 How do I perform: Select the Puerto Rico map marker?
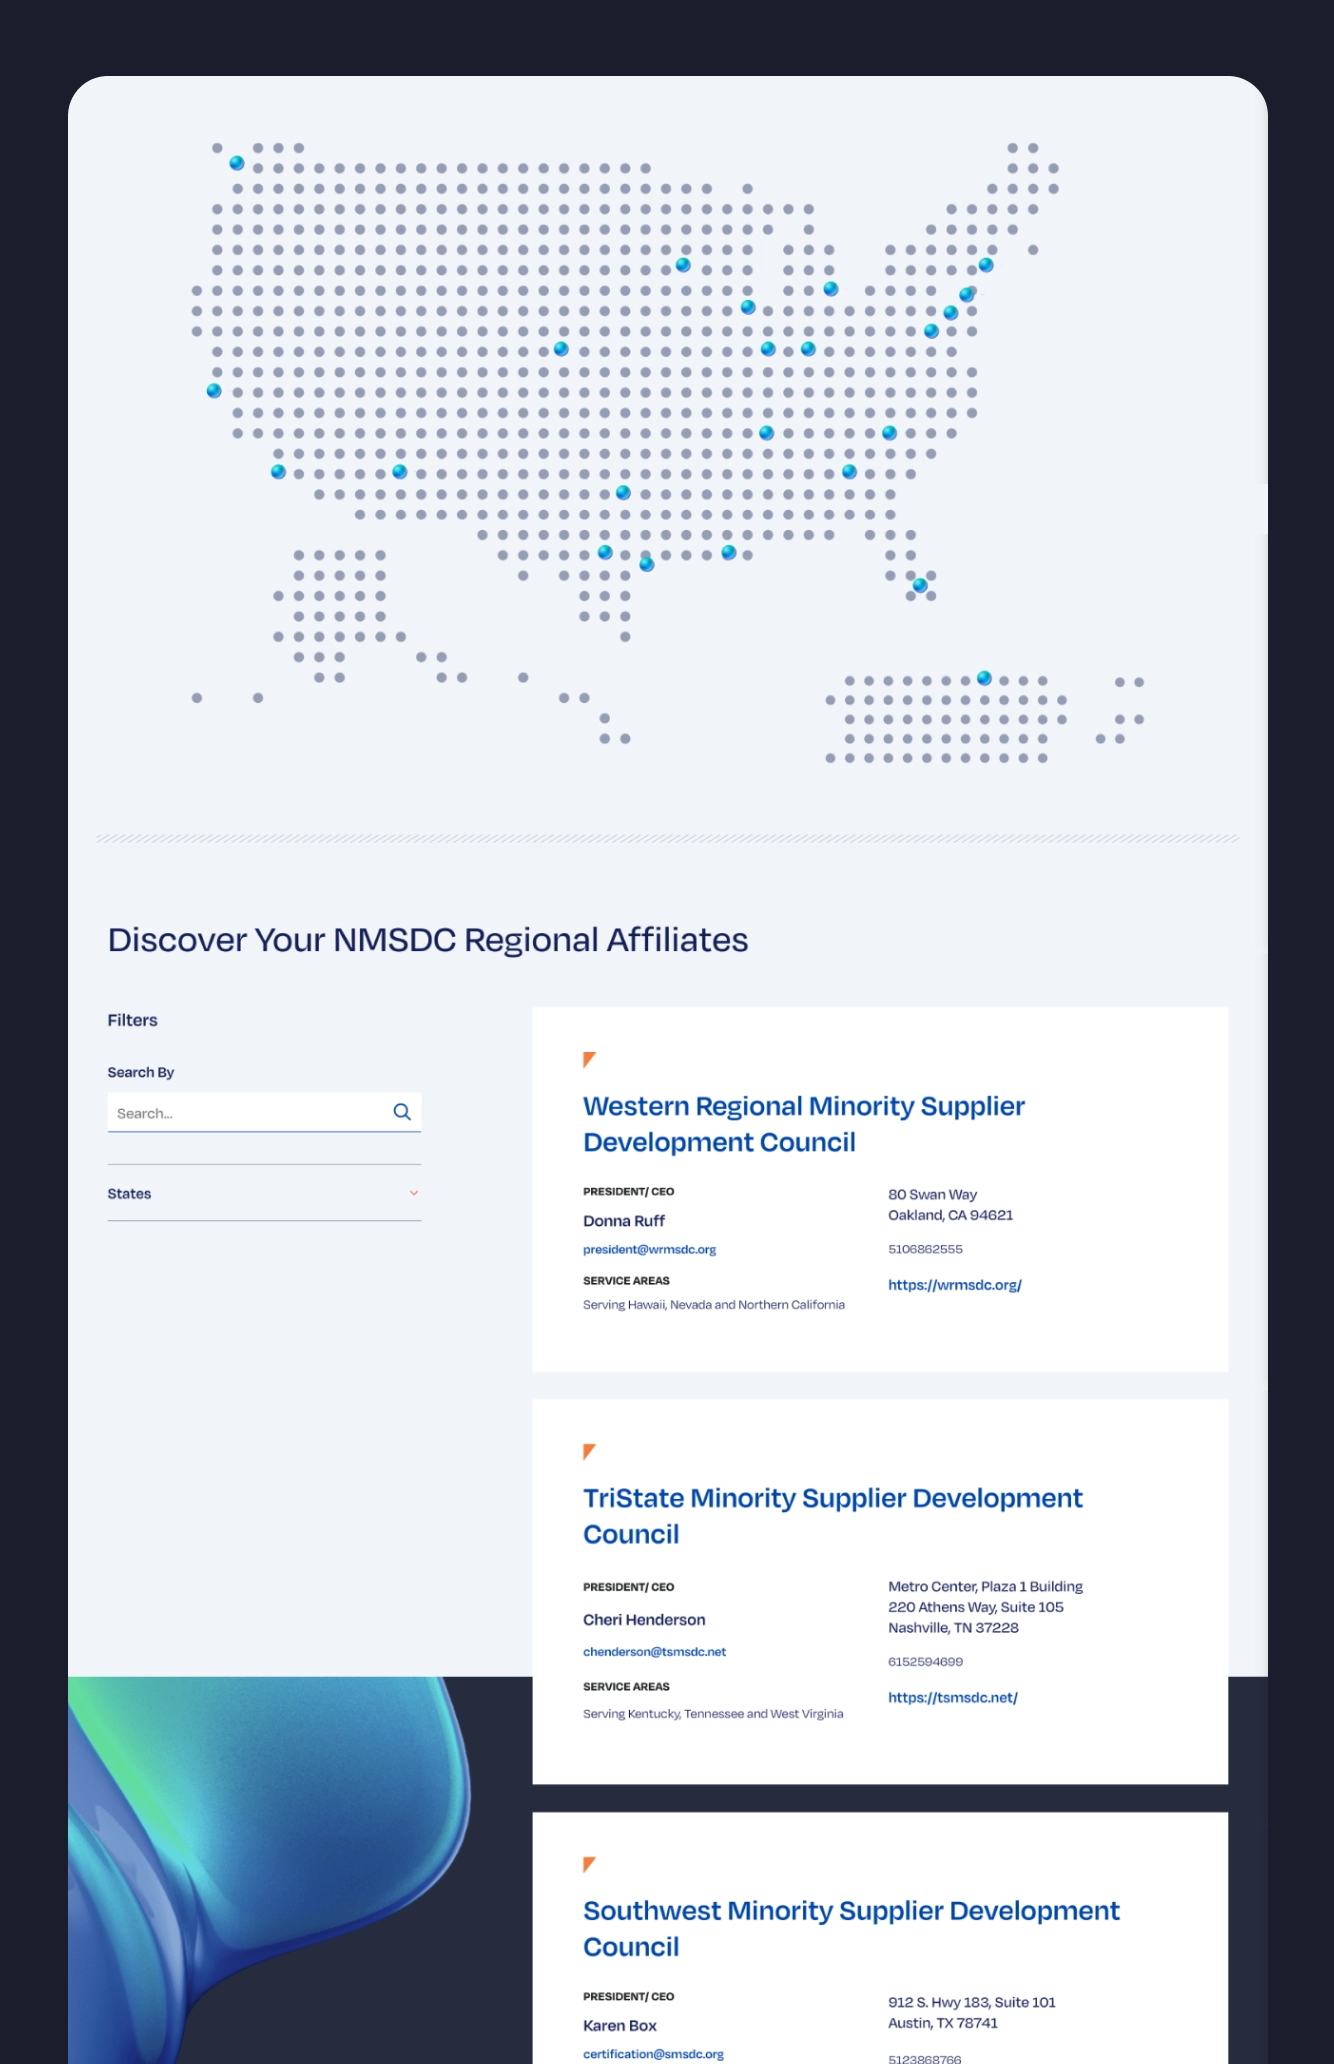click(984, 678)
